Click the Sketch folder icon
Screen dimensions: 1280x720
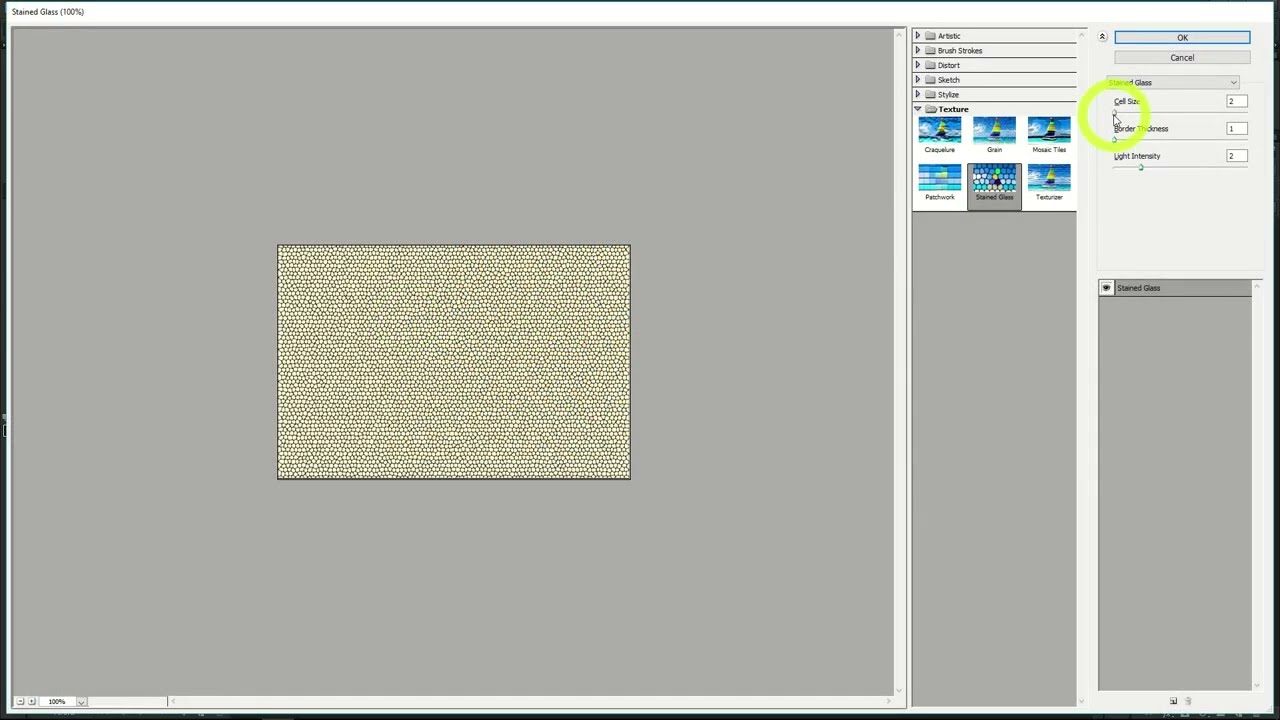[930, 80]
